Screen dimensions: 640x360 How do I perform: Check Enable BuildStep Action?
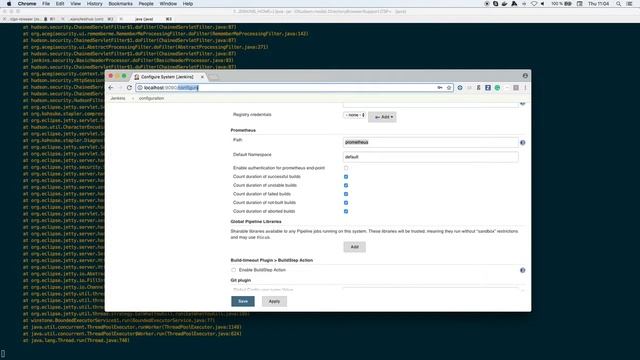[233, 270]
